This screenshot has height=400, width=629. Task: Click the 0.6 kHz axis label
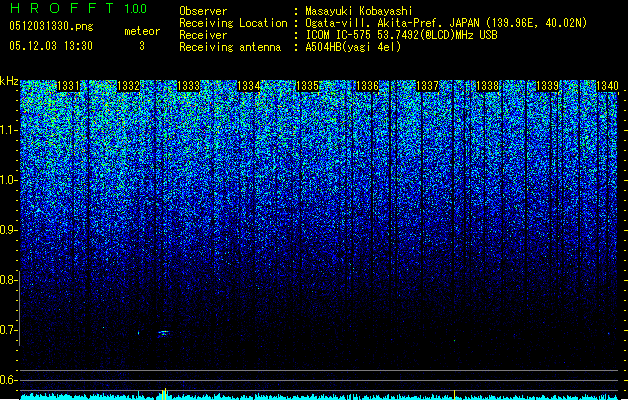click(x=8, y=380)
